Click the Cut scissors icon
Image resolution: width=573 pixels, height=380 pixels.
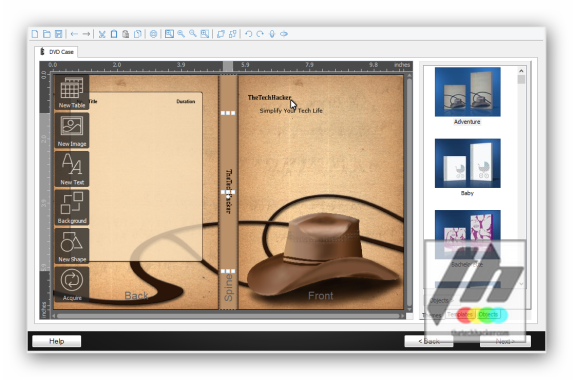102,34
